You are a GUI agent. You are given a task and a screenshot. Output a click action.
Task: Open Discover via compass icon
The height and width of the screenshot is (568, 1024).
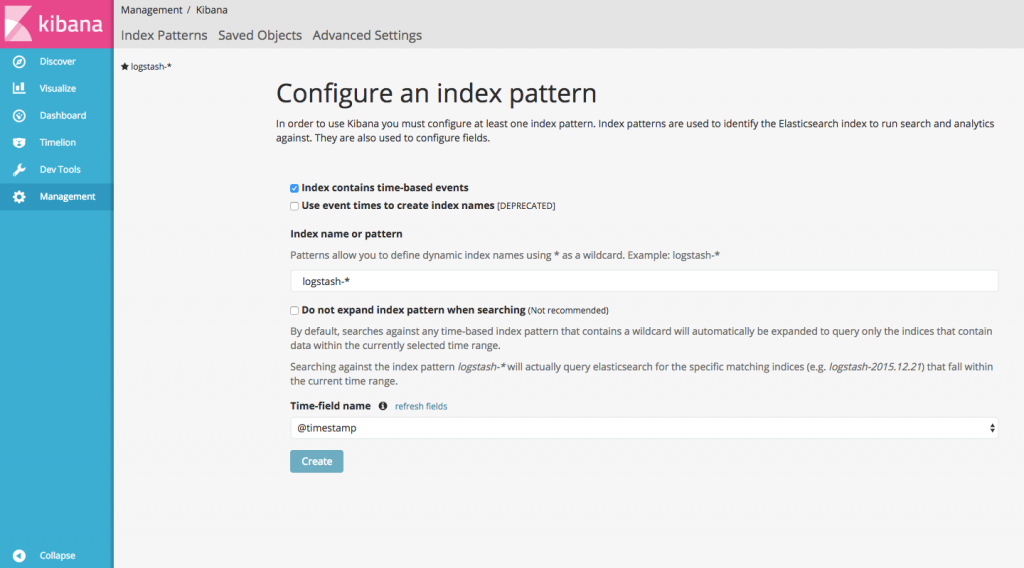click(x=19, y=62)
